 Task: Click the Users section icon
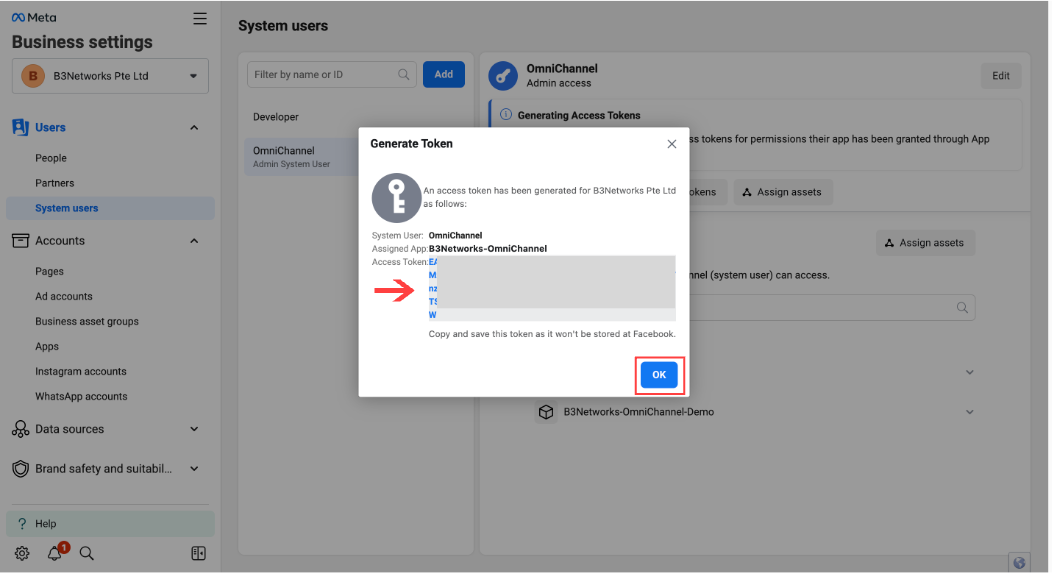[20, 127]
